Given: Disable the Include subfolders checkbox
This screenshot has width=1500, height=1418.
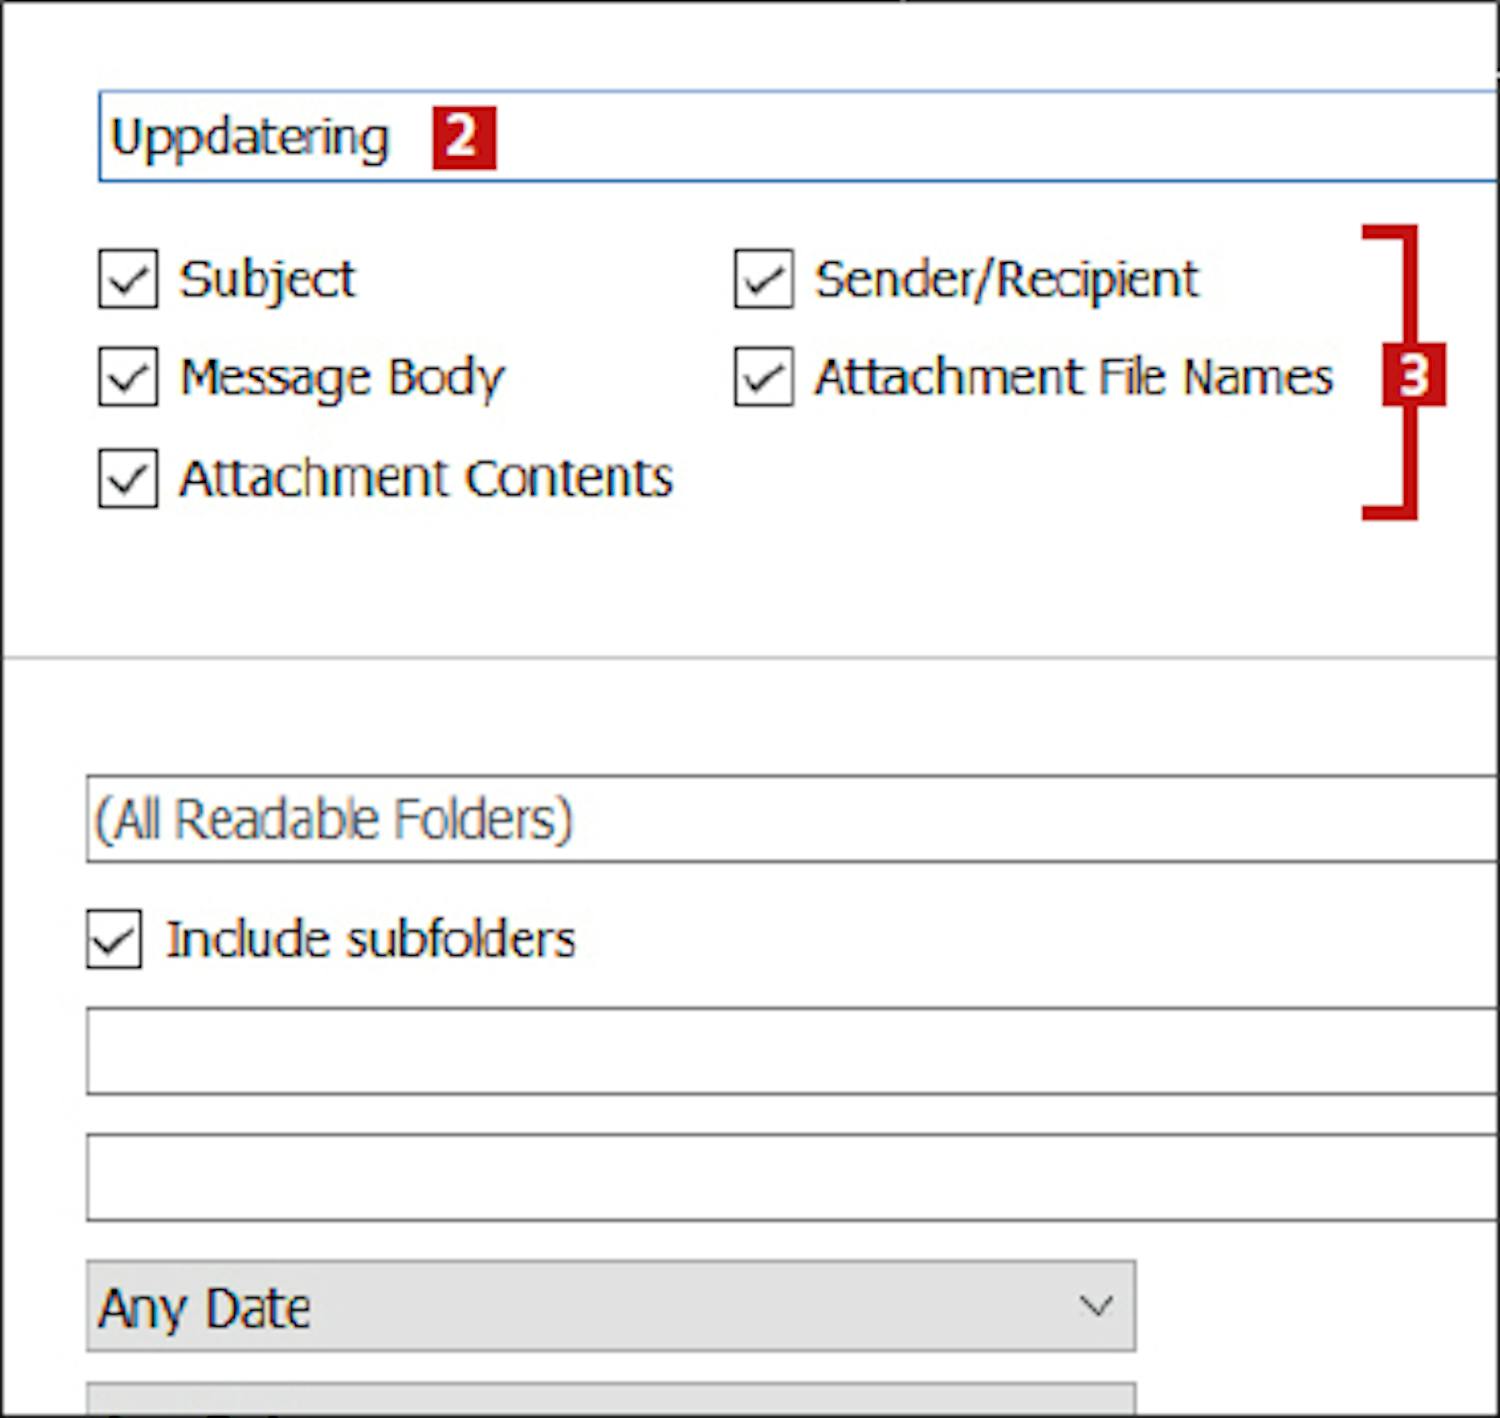Looking at the screenshot, I should click(x=114, y=939).
